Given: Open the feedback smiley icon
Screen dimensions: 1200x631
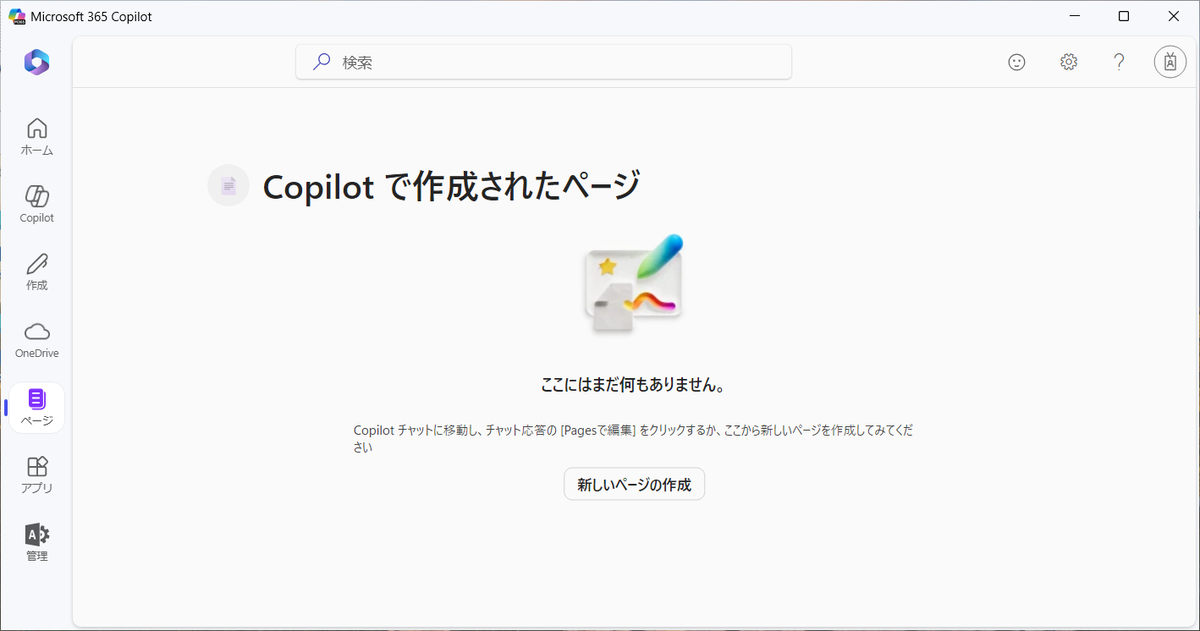Looking at the screenshot, I should point(1017,62).
